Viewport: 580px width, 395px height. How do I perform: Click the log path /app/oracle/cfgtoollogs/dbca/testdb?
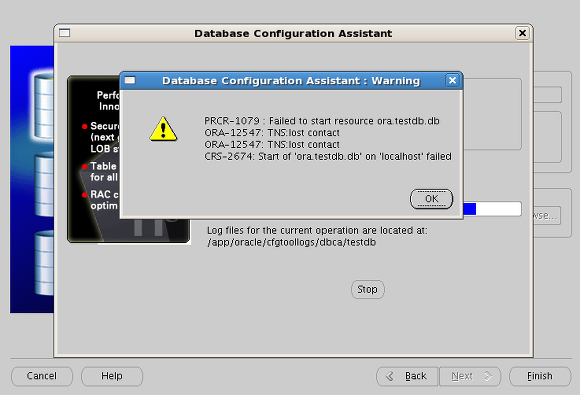coord(291,242)
